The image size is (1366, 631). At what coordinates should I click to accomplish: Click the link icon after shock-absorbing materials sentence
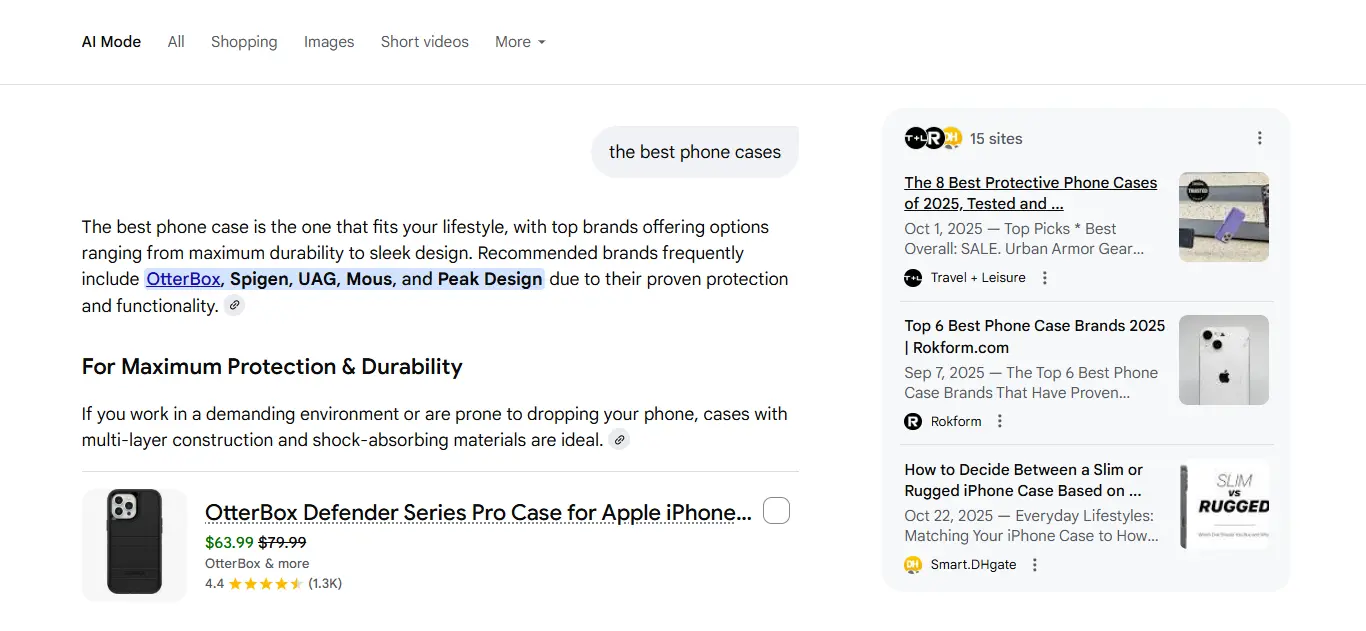[x=620, y=440]
